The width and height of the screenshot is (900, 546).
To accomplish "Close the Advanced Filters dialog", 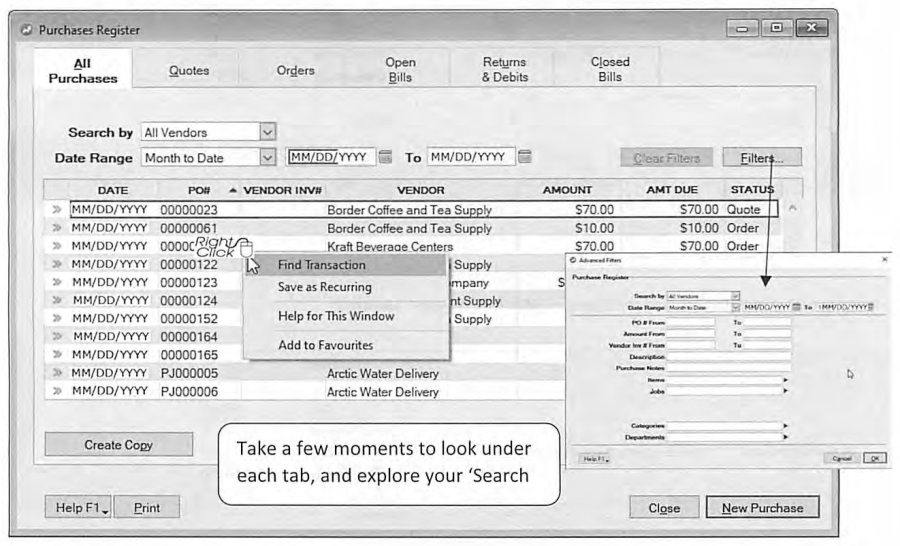I will click(x=884, y=260).
